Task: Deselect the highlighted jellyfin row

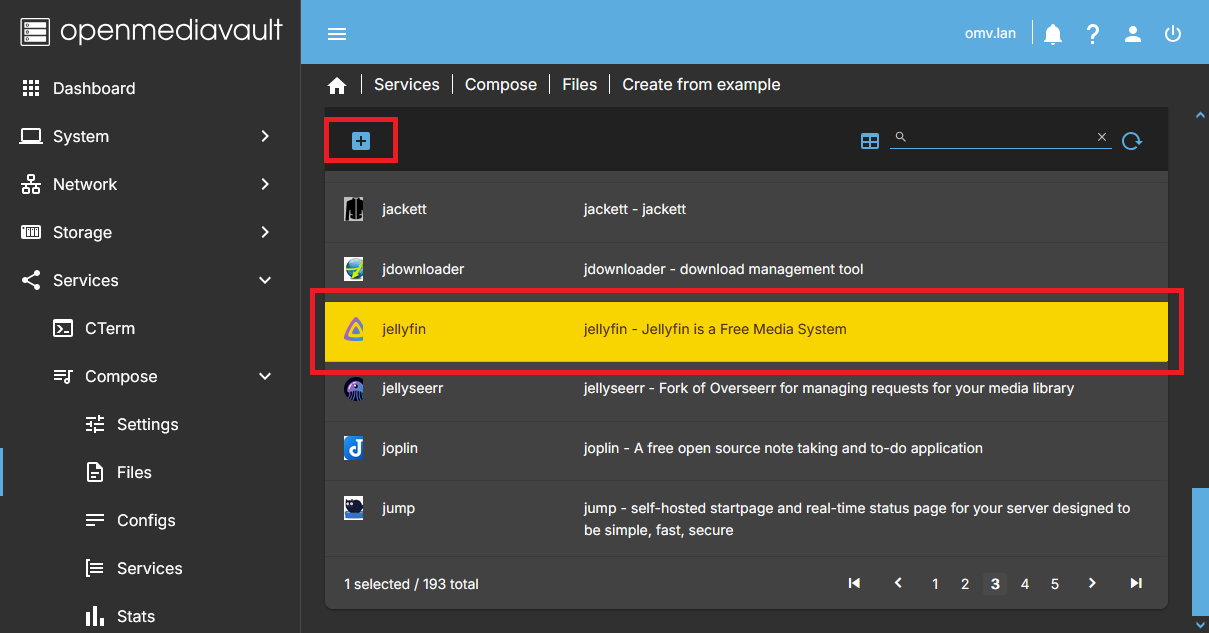Action: coord(700,329)
